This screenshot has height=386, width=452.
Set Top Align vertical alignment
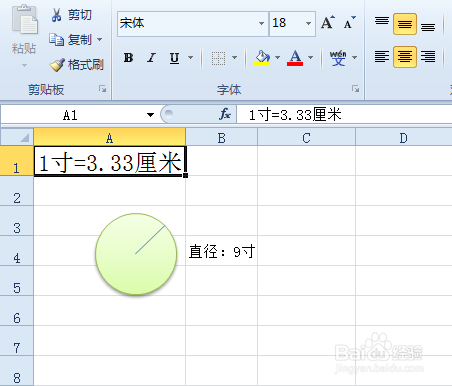[382, 22]
